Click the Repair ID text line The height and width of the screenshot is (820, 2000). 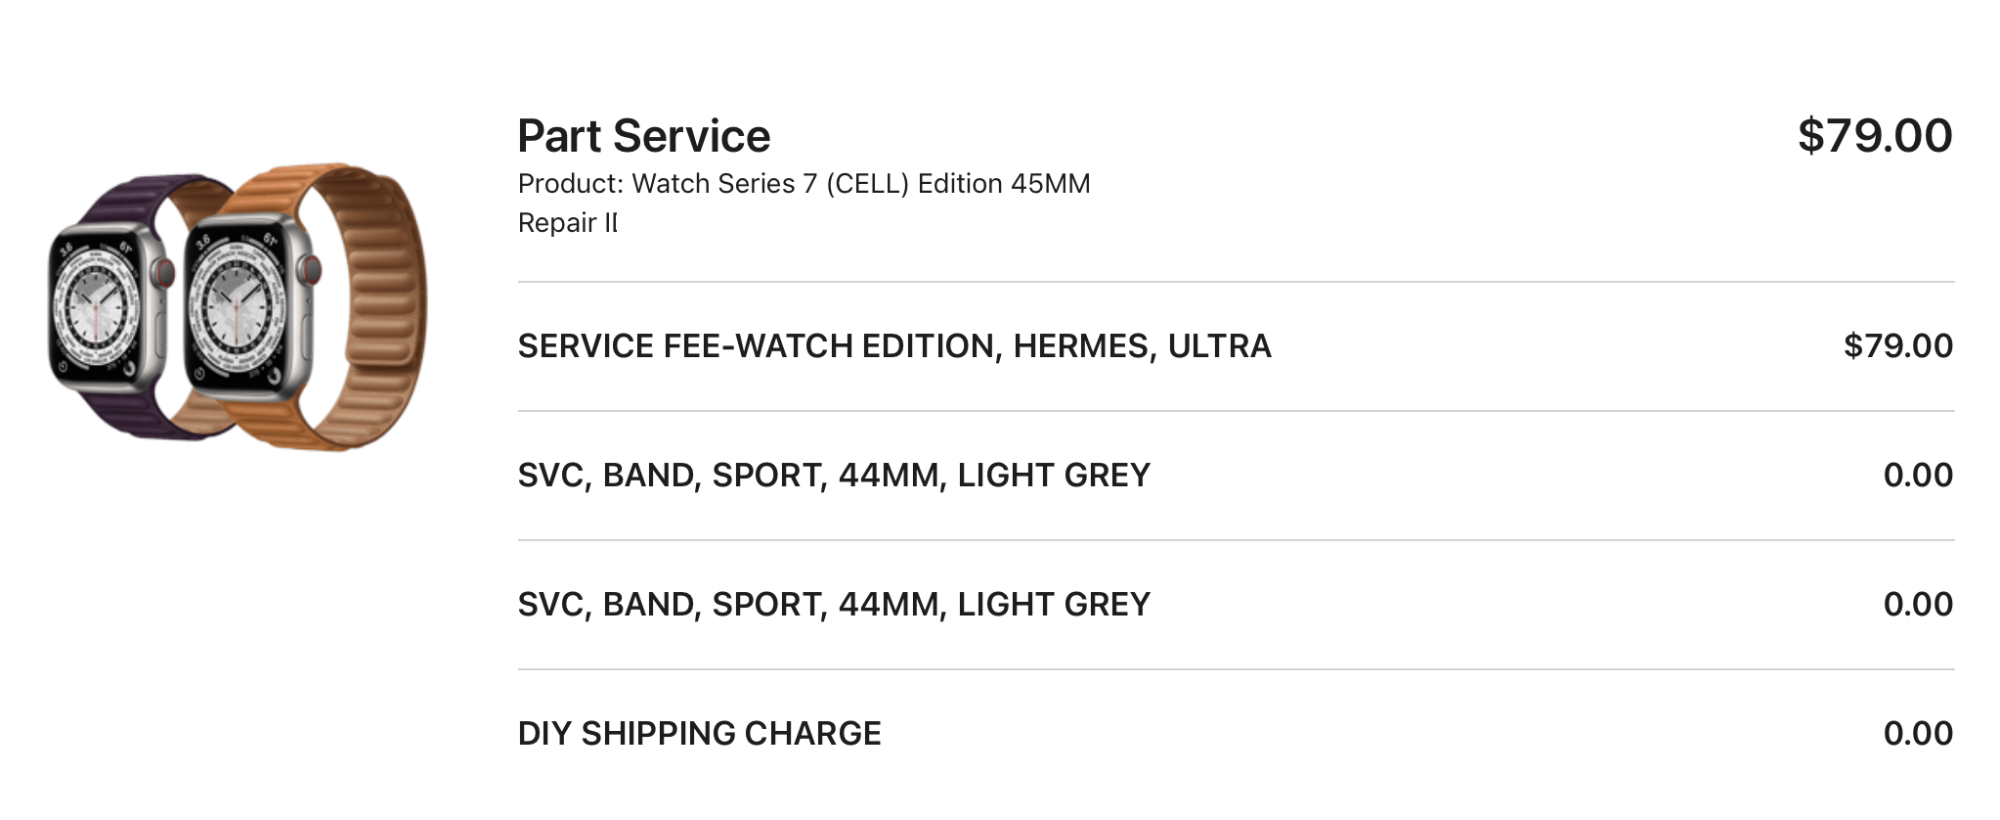(x=567, y=223)
